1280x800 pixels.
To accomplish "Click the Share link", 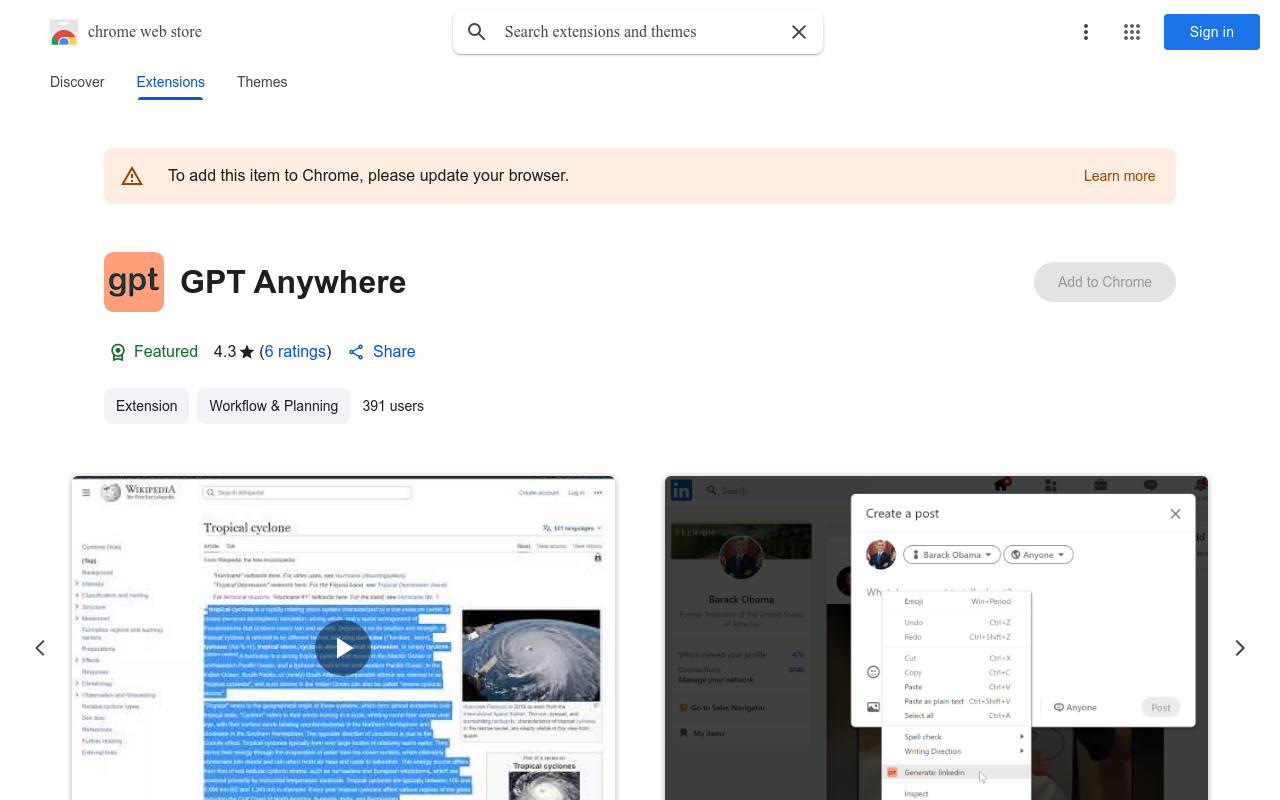I will tap(381, 352).
